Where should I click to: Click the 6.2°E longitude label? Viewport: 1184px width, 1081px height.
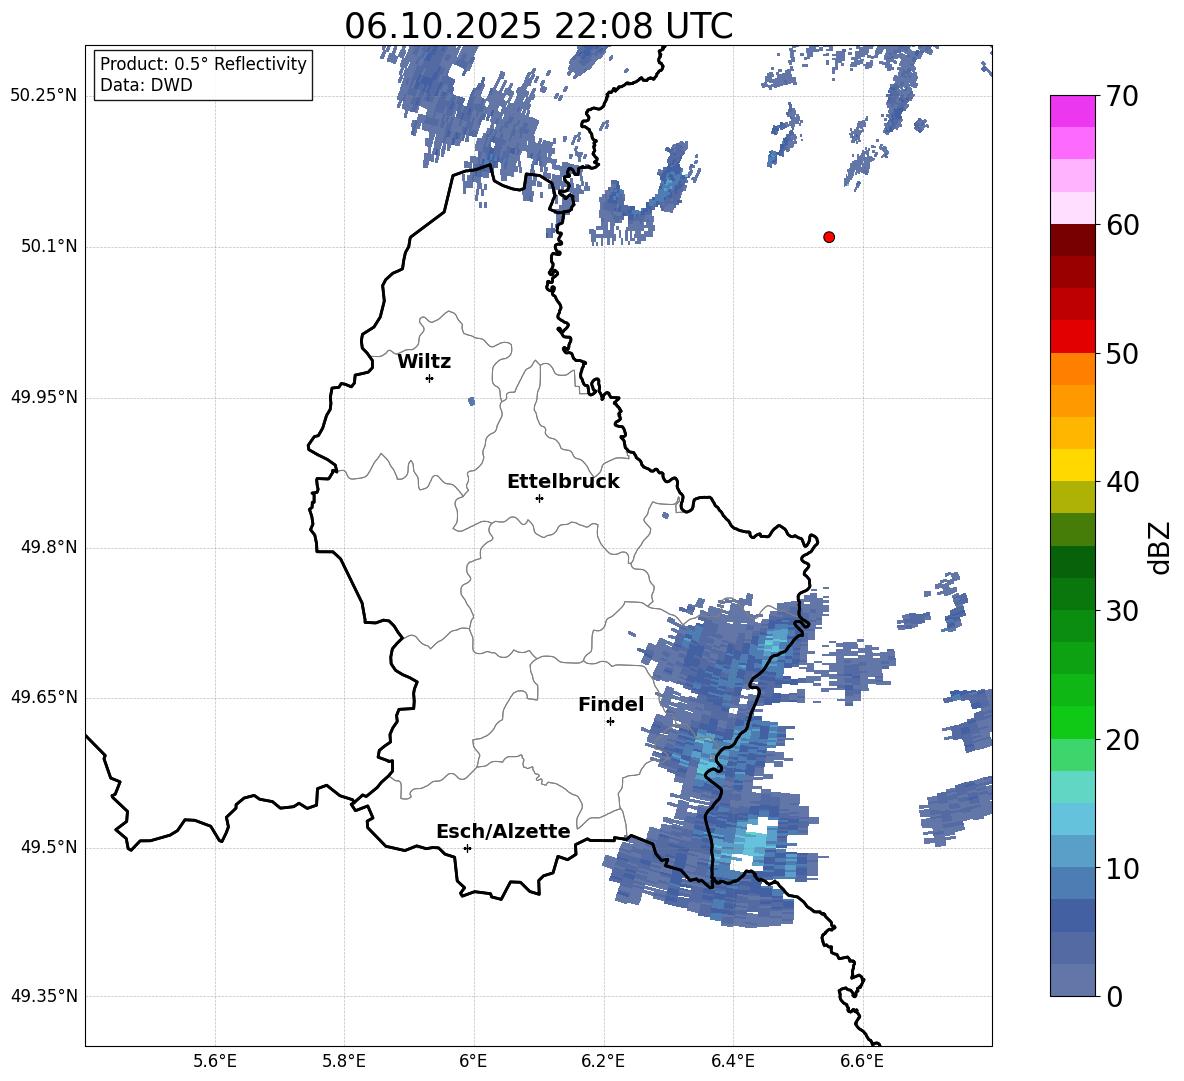[603, 1061]
